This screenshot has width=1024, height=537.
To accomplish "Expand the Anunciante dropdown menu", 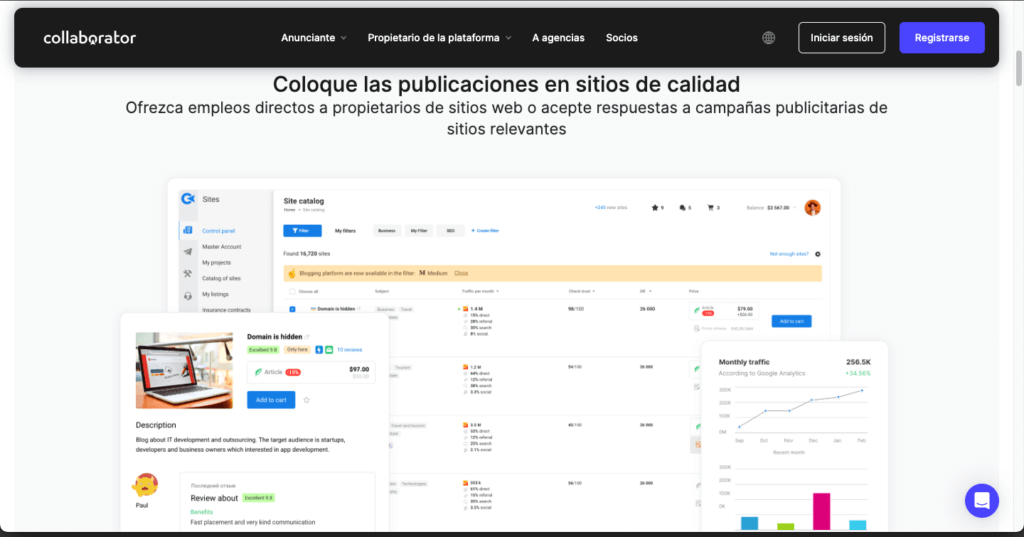I will [313, 38].
